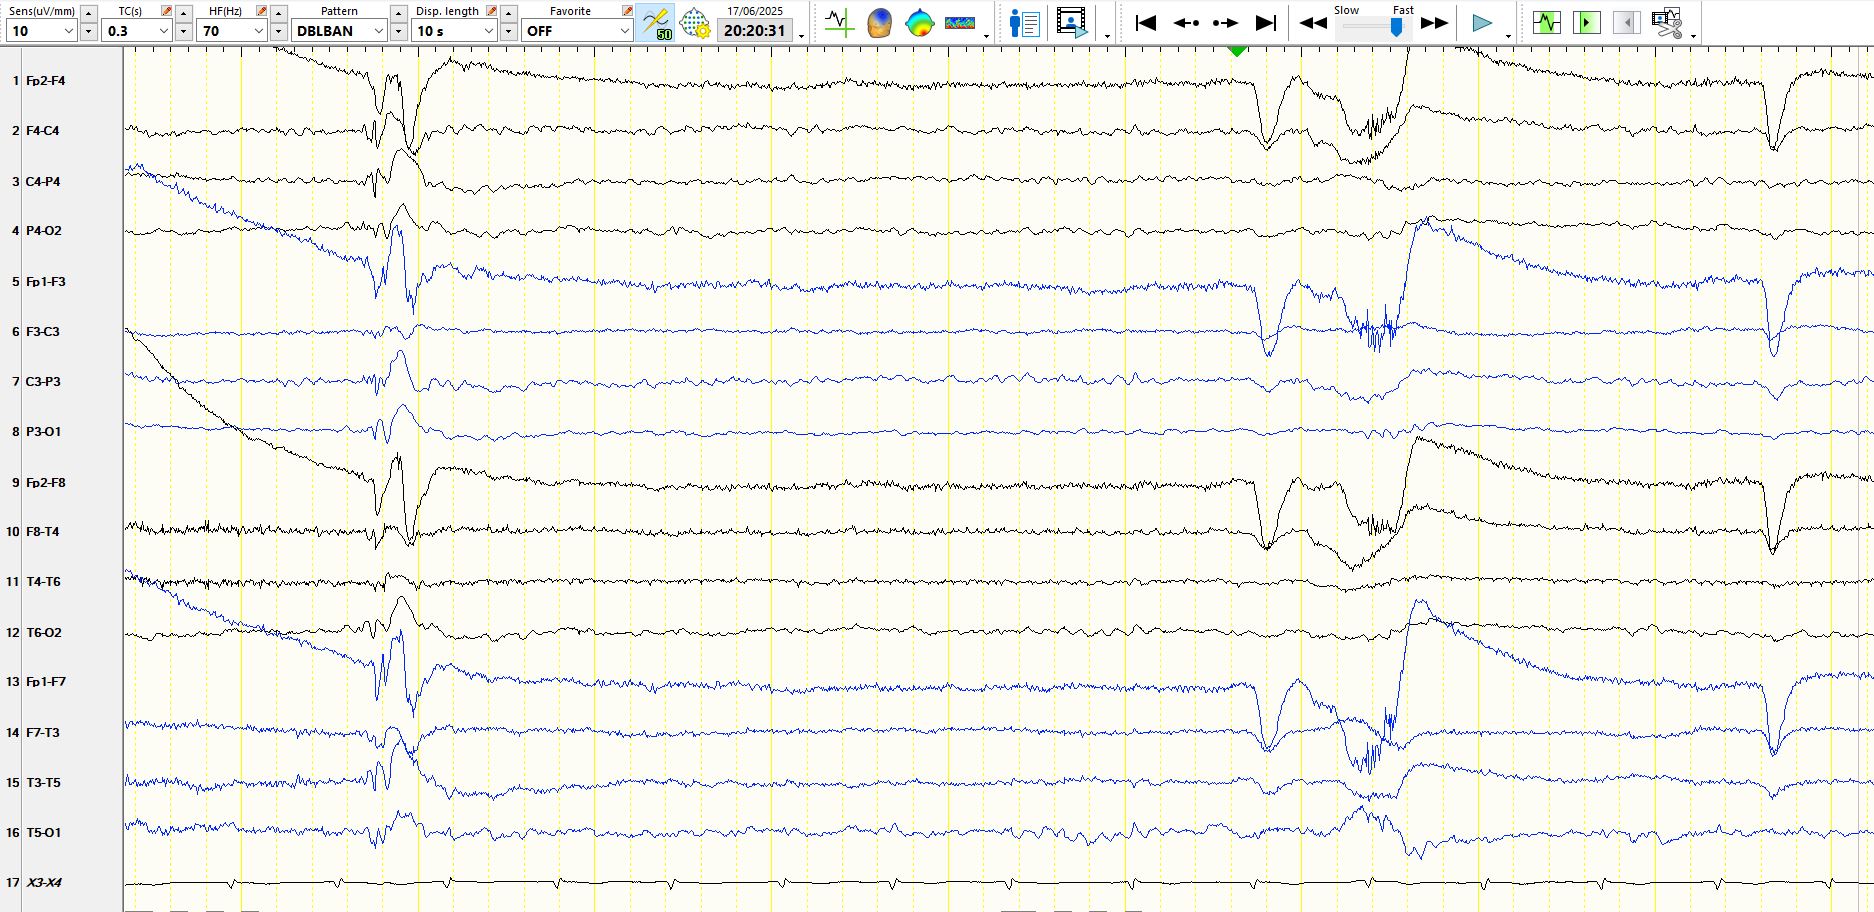Image resolution: width=1874 pixels, height=912 pixels.
Task: Rewind recording with double-left arrows
Action: 1313,22
